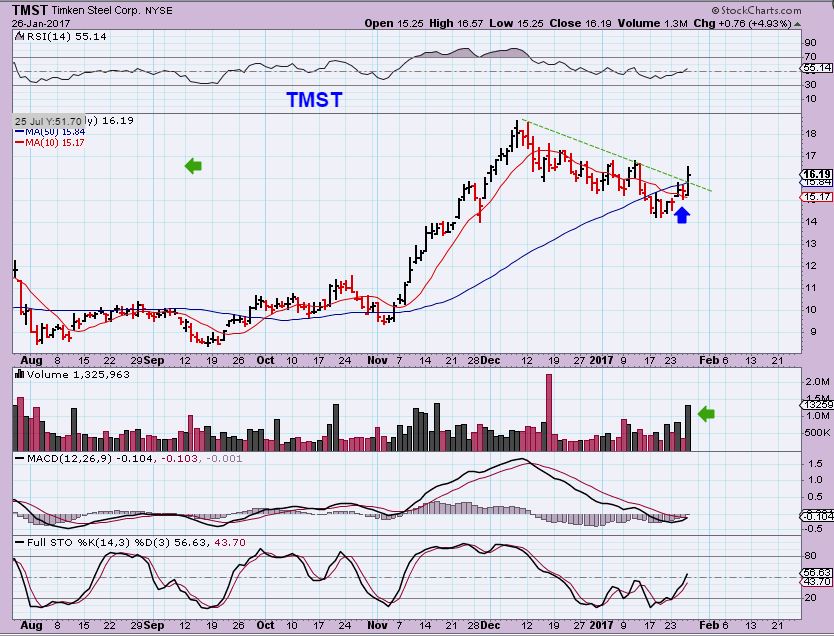This screenshot has width=834, height=636.
Task: Click the MACD legend line icon
Action: 20,458
